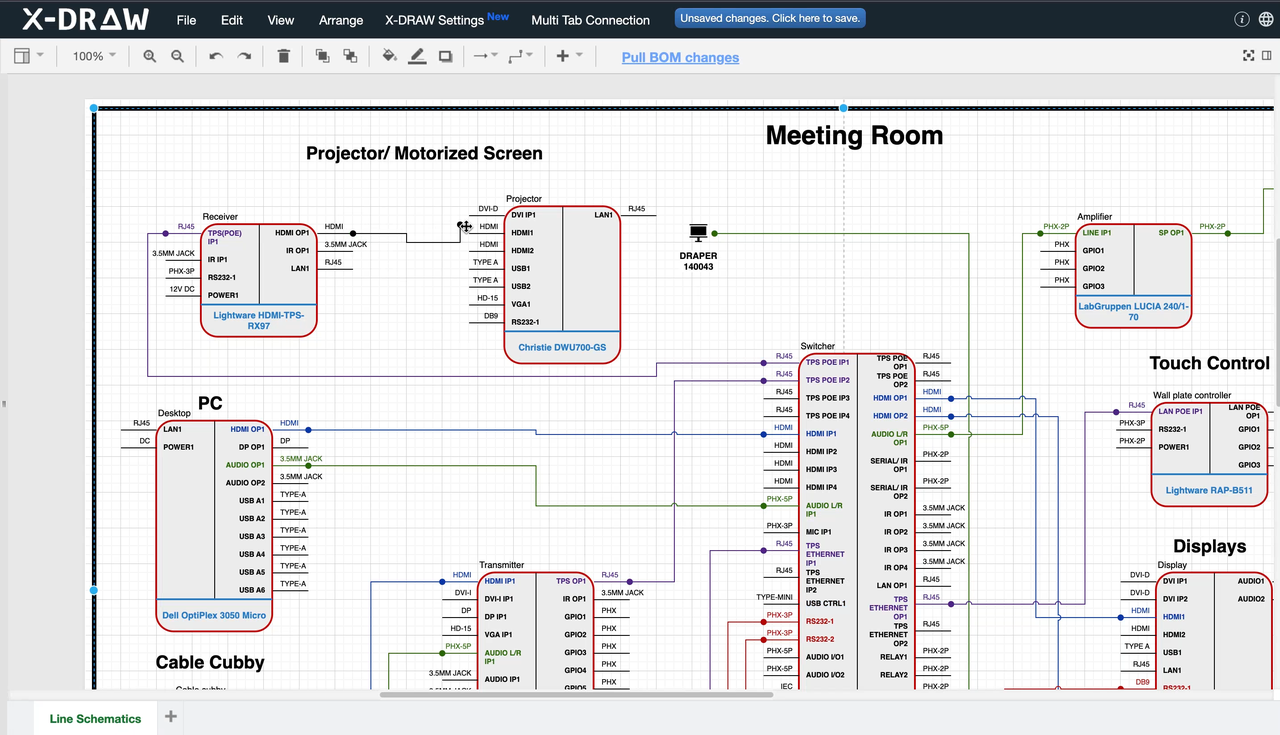Open the view layout dropdown
1280x735 pixels.
29,57
